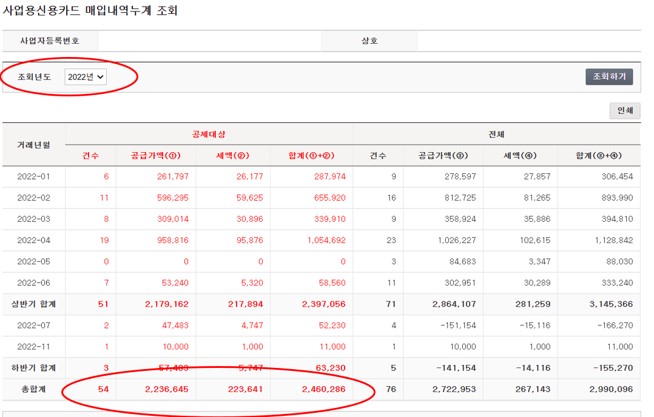The height and width of the screenshot is (417, 654).
Task: Click the value 3,145,366 in 상반기 합계
Action: click(x=611, y=304)
